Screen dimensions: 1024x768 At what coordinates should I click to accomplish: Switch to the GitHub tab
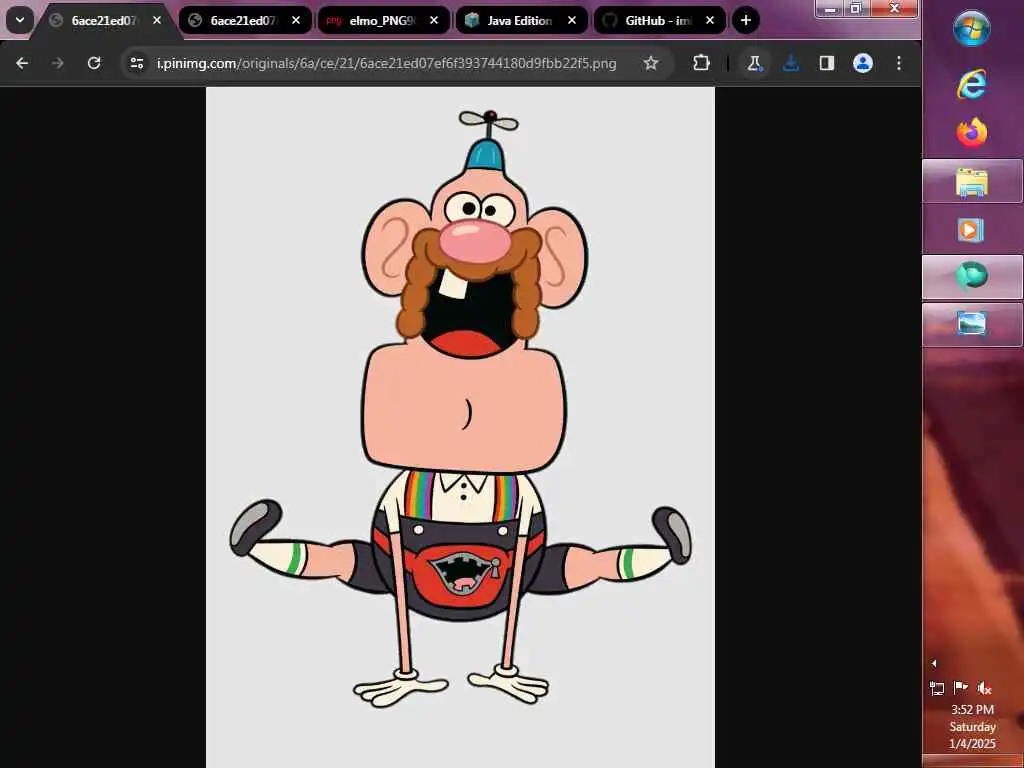[659, 20]
